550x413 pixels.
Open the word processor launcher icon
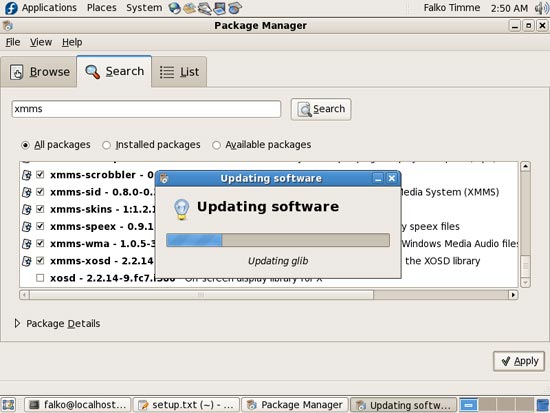click(x=204, y=8)
